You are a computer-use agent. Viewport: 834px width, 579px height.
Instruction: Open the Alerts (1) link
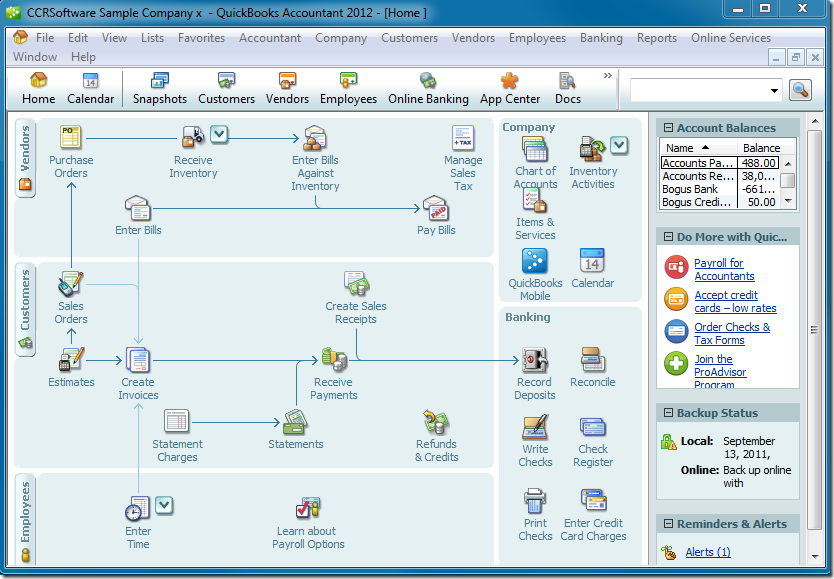[708, 552]
